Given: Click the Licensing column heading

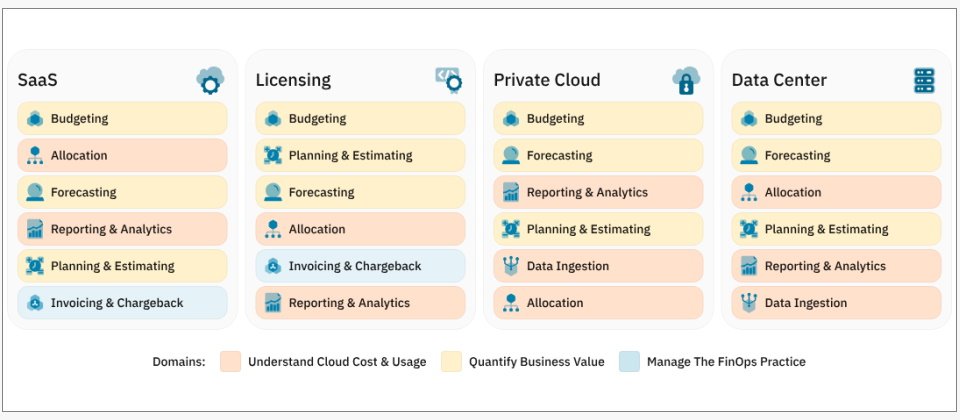Looking at the screenshot, I should coord(293,80).
